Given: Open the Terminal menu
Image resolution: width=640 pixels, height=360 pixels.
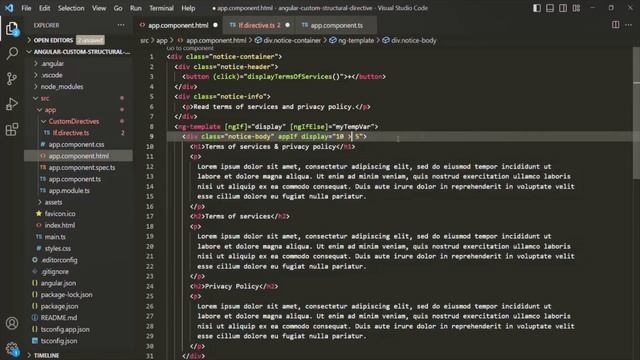Looking at the screenshot, I should pos(161,8).
